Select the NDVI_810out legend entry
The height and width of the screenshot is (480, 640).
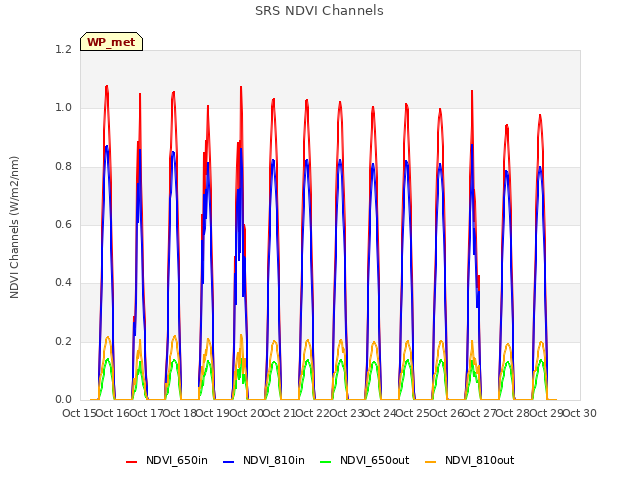tap(470, 460)
